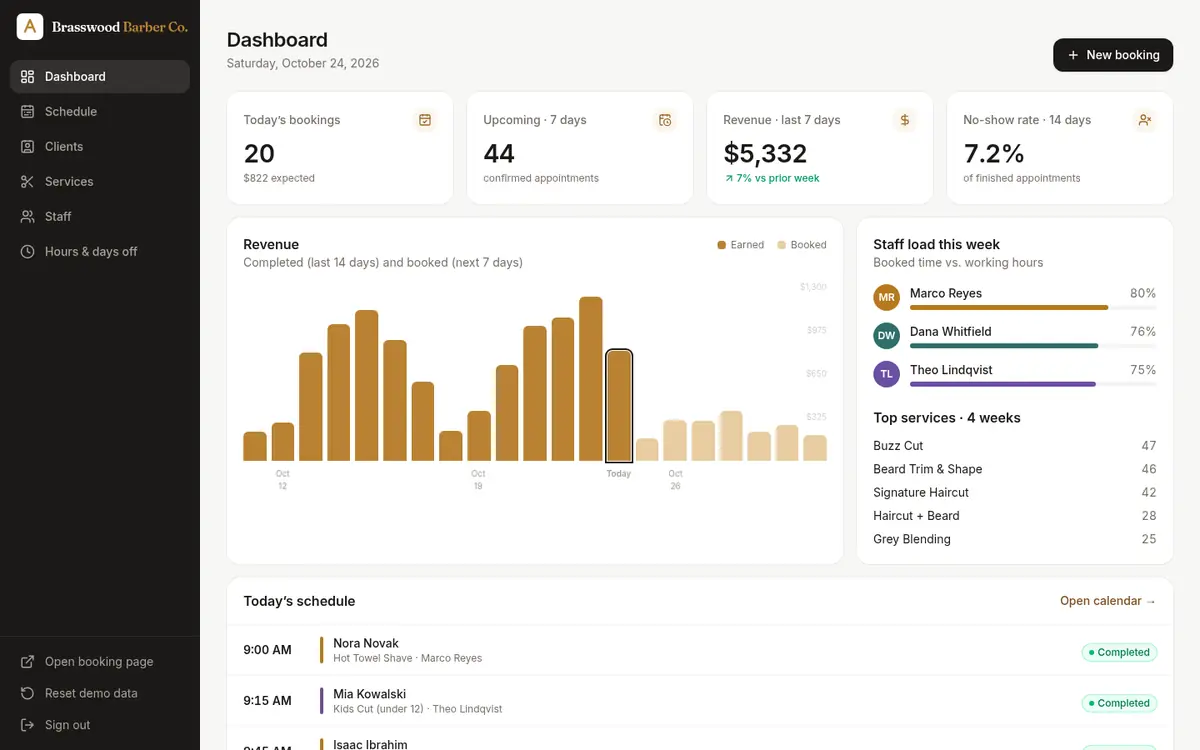The height and width of the screenshot is (750, 1200).
Task: Click the Grey Blending row
Action: click(x=1015, y=539)
